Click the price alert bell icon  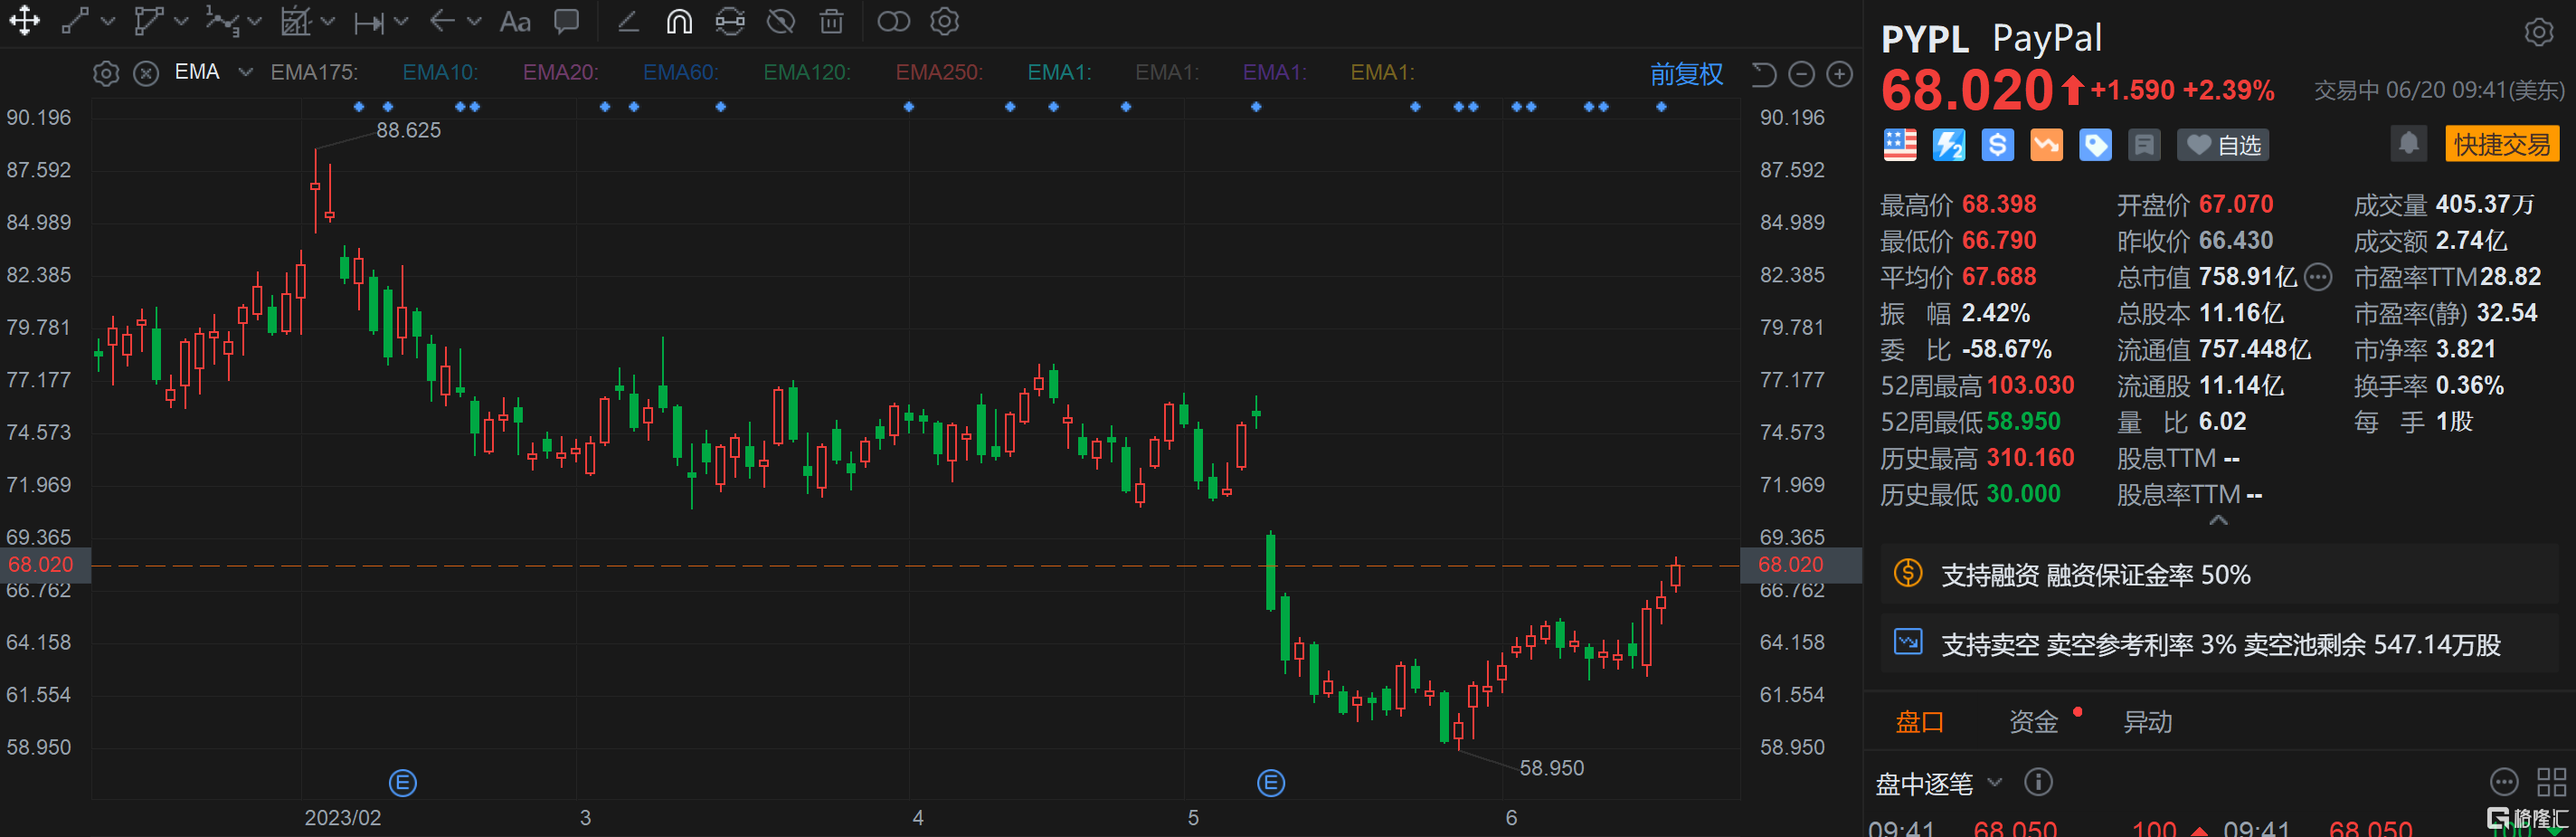point(2408,144)
